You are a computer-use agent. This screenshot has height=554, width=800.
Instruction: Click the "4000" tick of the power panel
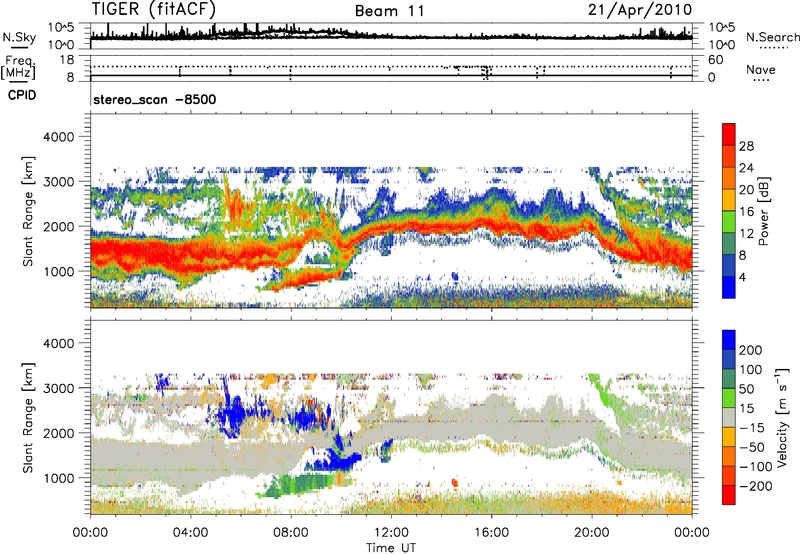click(59, 137)
